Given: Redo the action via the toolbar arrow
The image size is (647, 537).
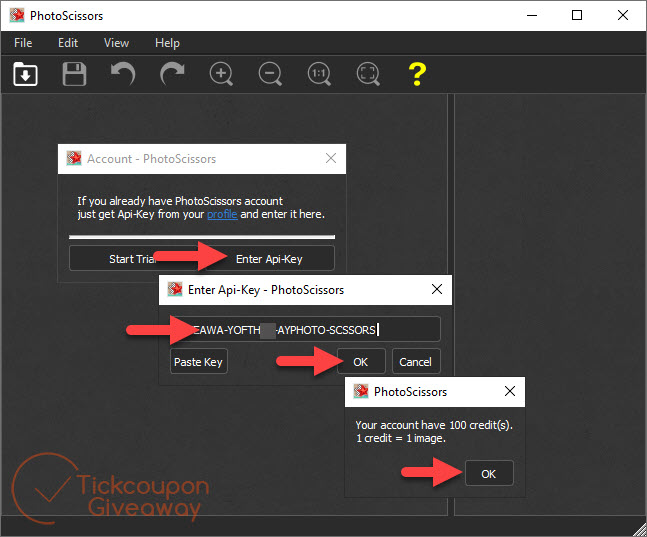Looking at the screenshot, I should point(172,74).
